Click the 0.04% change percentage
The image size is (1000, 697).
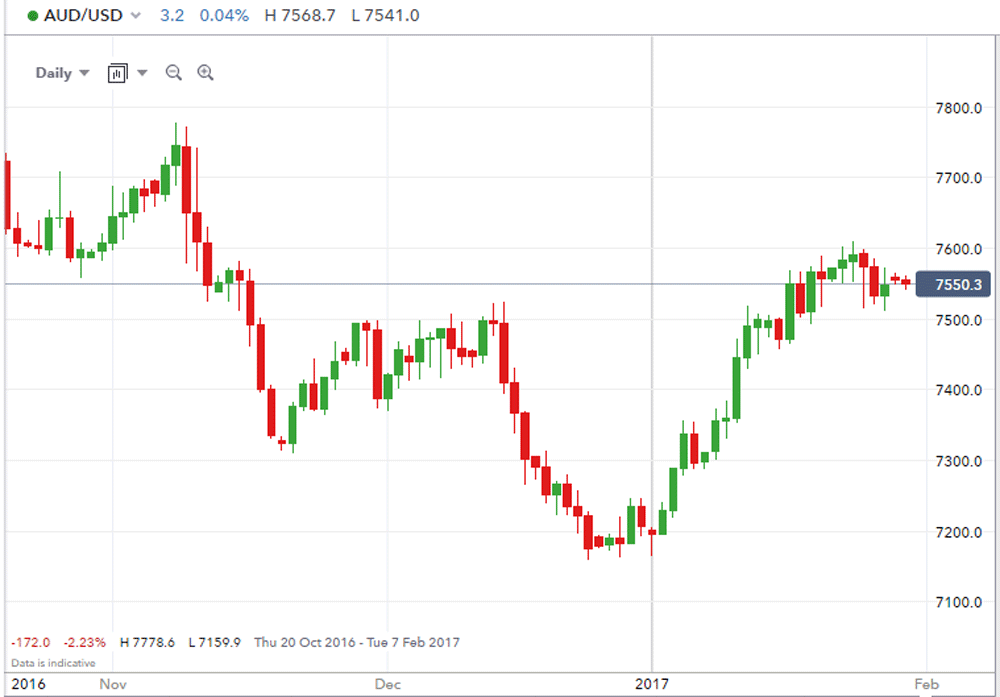tap(224, 15)
